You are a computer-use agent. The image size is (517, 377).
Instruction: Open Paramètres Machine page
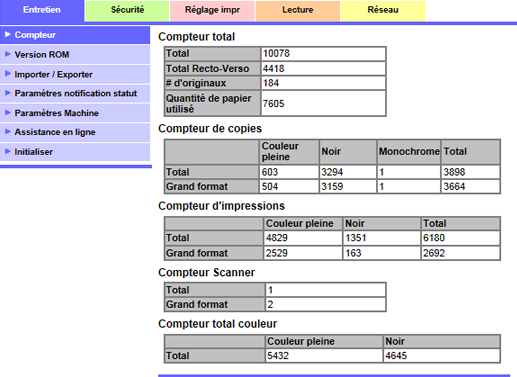pyautogui.click(x=75, y=113)
